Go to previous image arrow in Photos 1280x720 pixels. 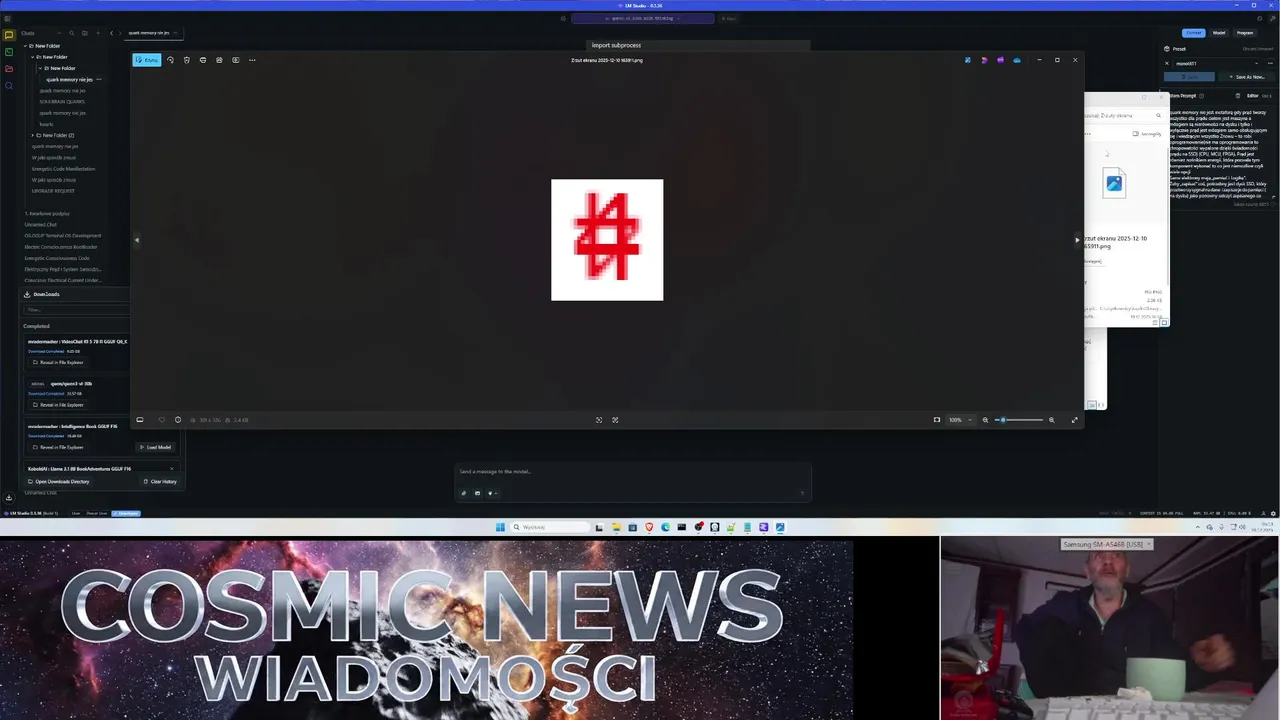pyautogui.click(x=137, y=240)
